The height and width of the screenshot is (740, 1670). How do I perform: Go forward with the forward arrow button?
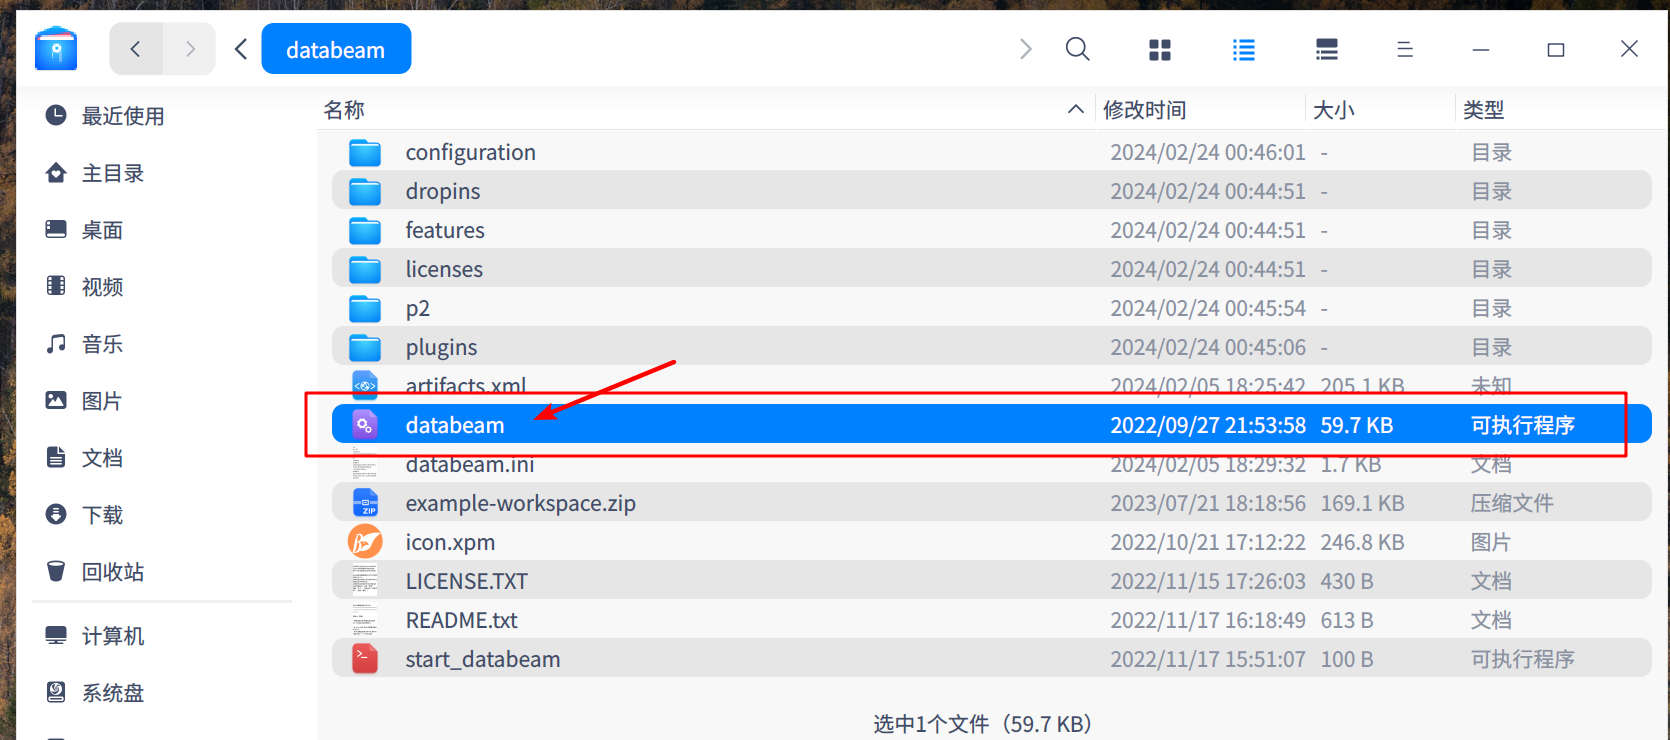[x=190, y=49]
